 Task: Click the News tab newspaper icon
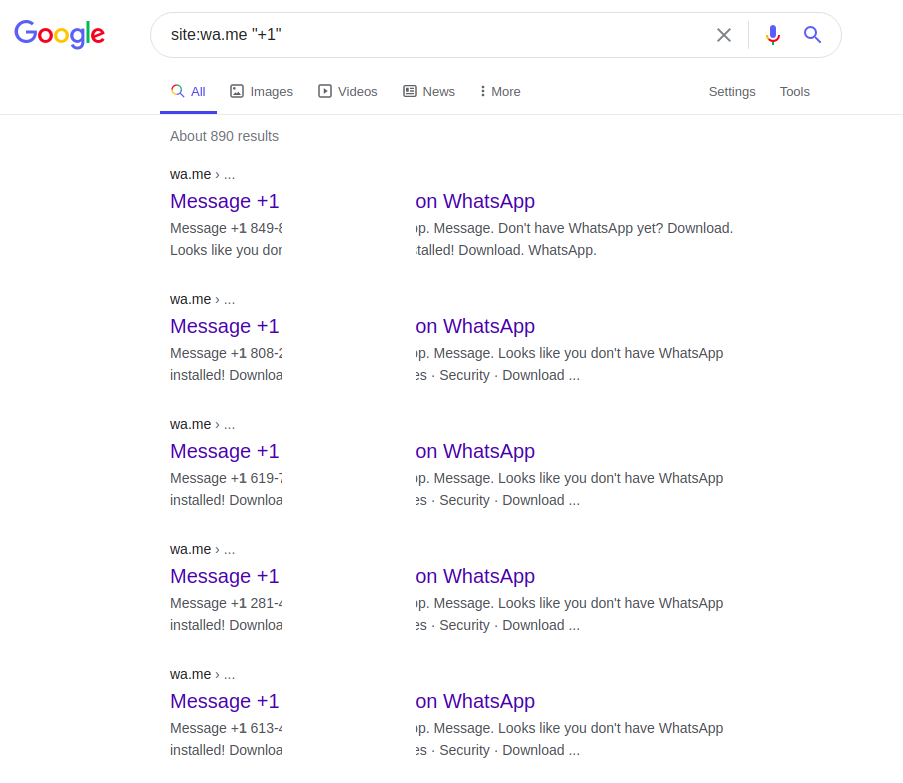coord(410,91)
